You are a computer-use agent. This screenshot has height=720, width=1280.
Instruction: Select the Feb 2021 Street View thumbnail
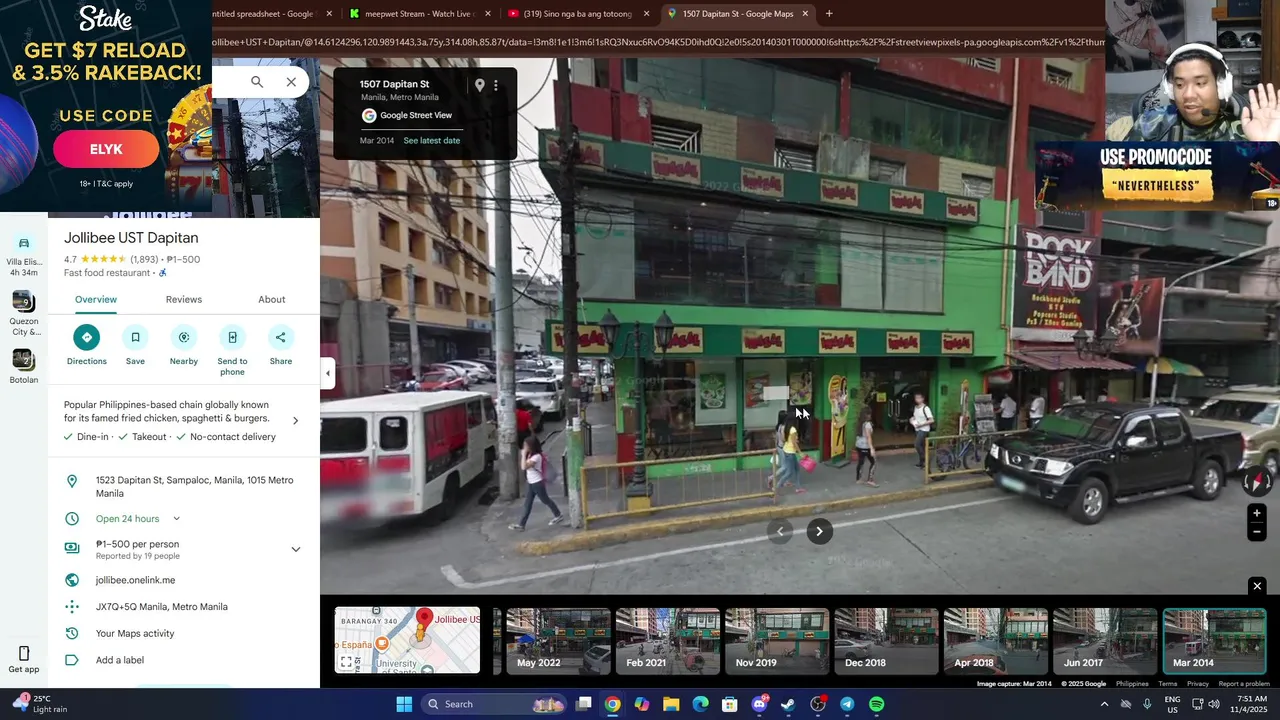point(667,641)
